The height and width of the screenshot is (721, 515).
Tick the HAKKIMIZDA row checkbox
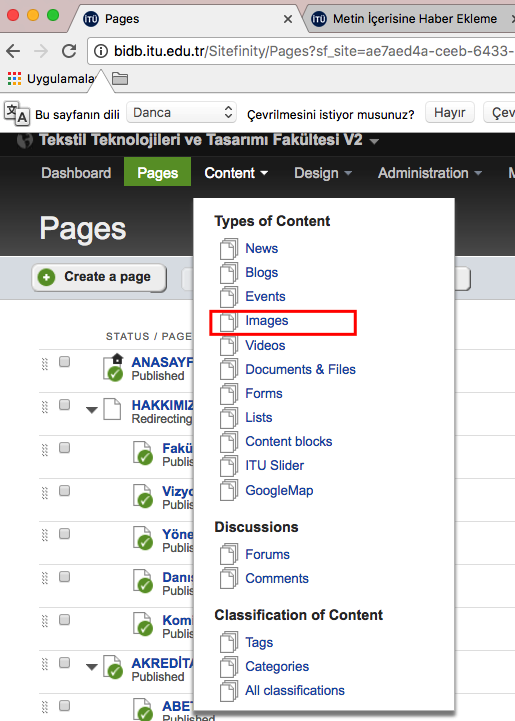(x=64, y=405)
